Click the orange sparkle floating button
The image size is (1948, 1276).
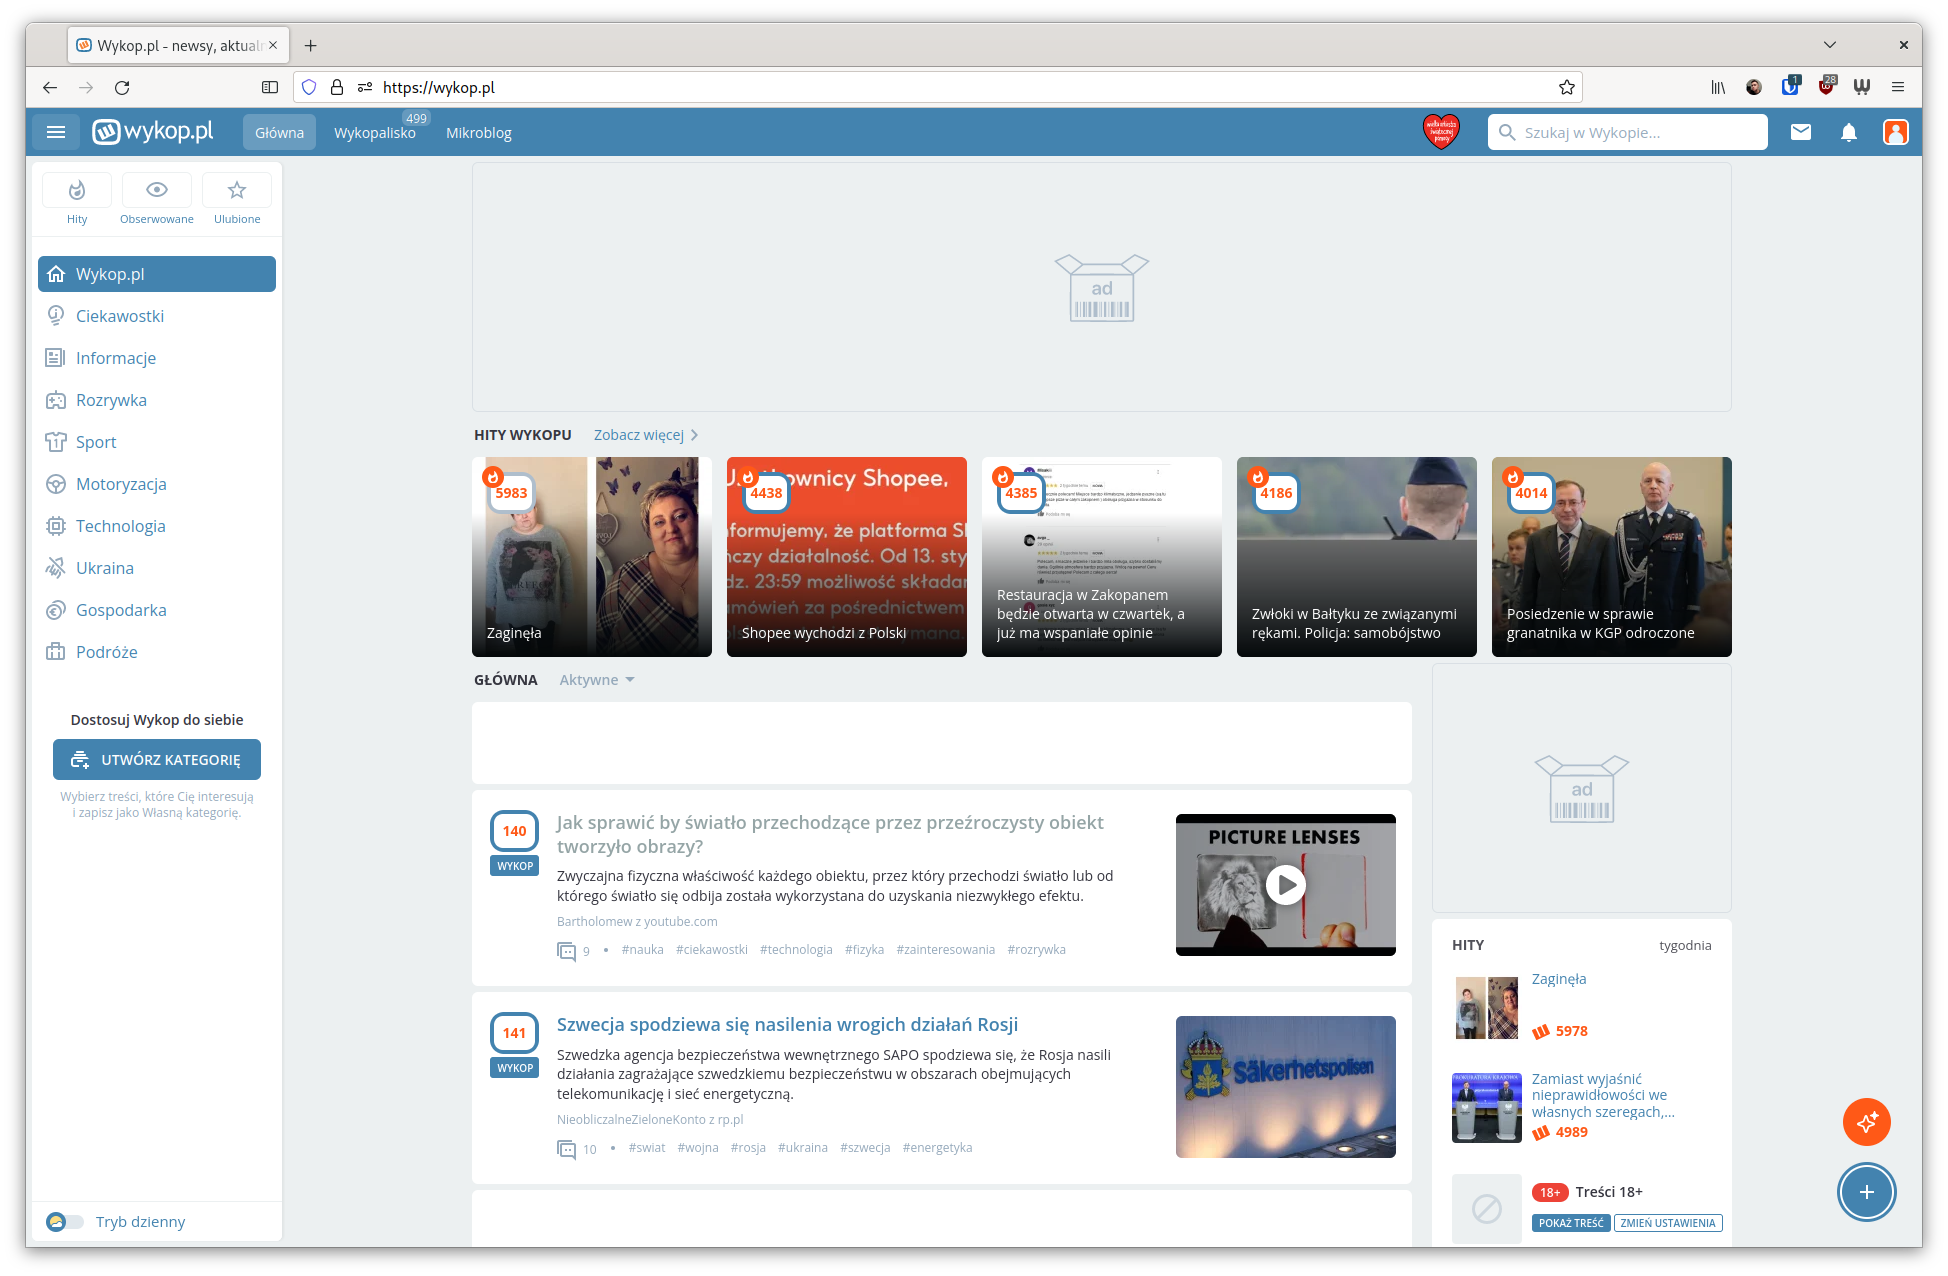[1866, 1122]
